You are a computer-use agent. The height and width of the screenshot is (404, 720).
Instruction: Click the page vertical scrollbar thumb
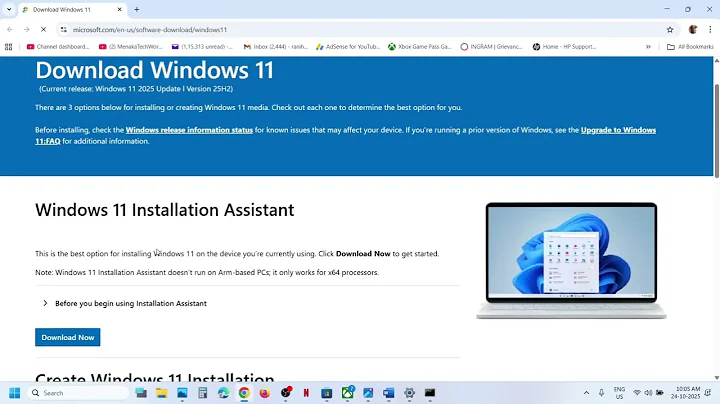716,131
